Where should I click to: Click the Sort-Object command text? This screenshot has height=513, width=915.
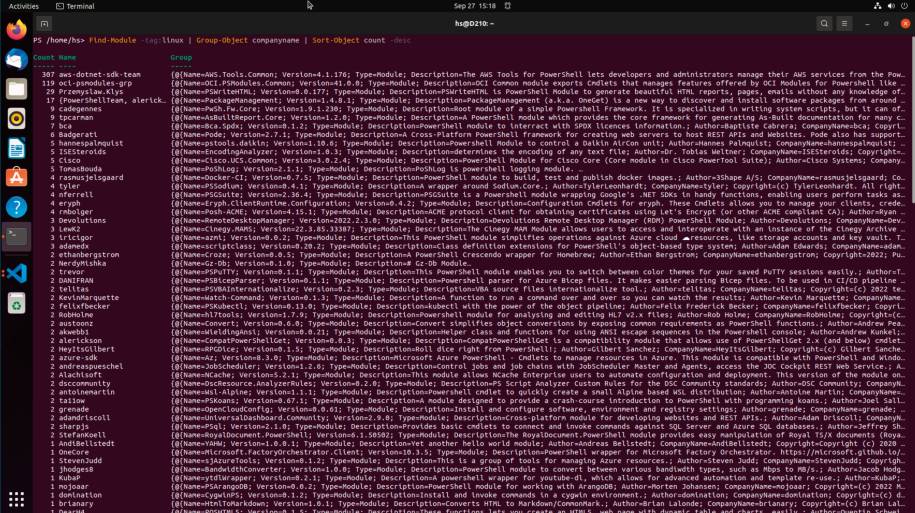[336, 40]
